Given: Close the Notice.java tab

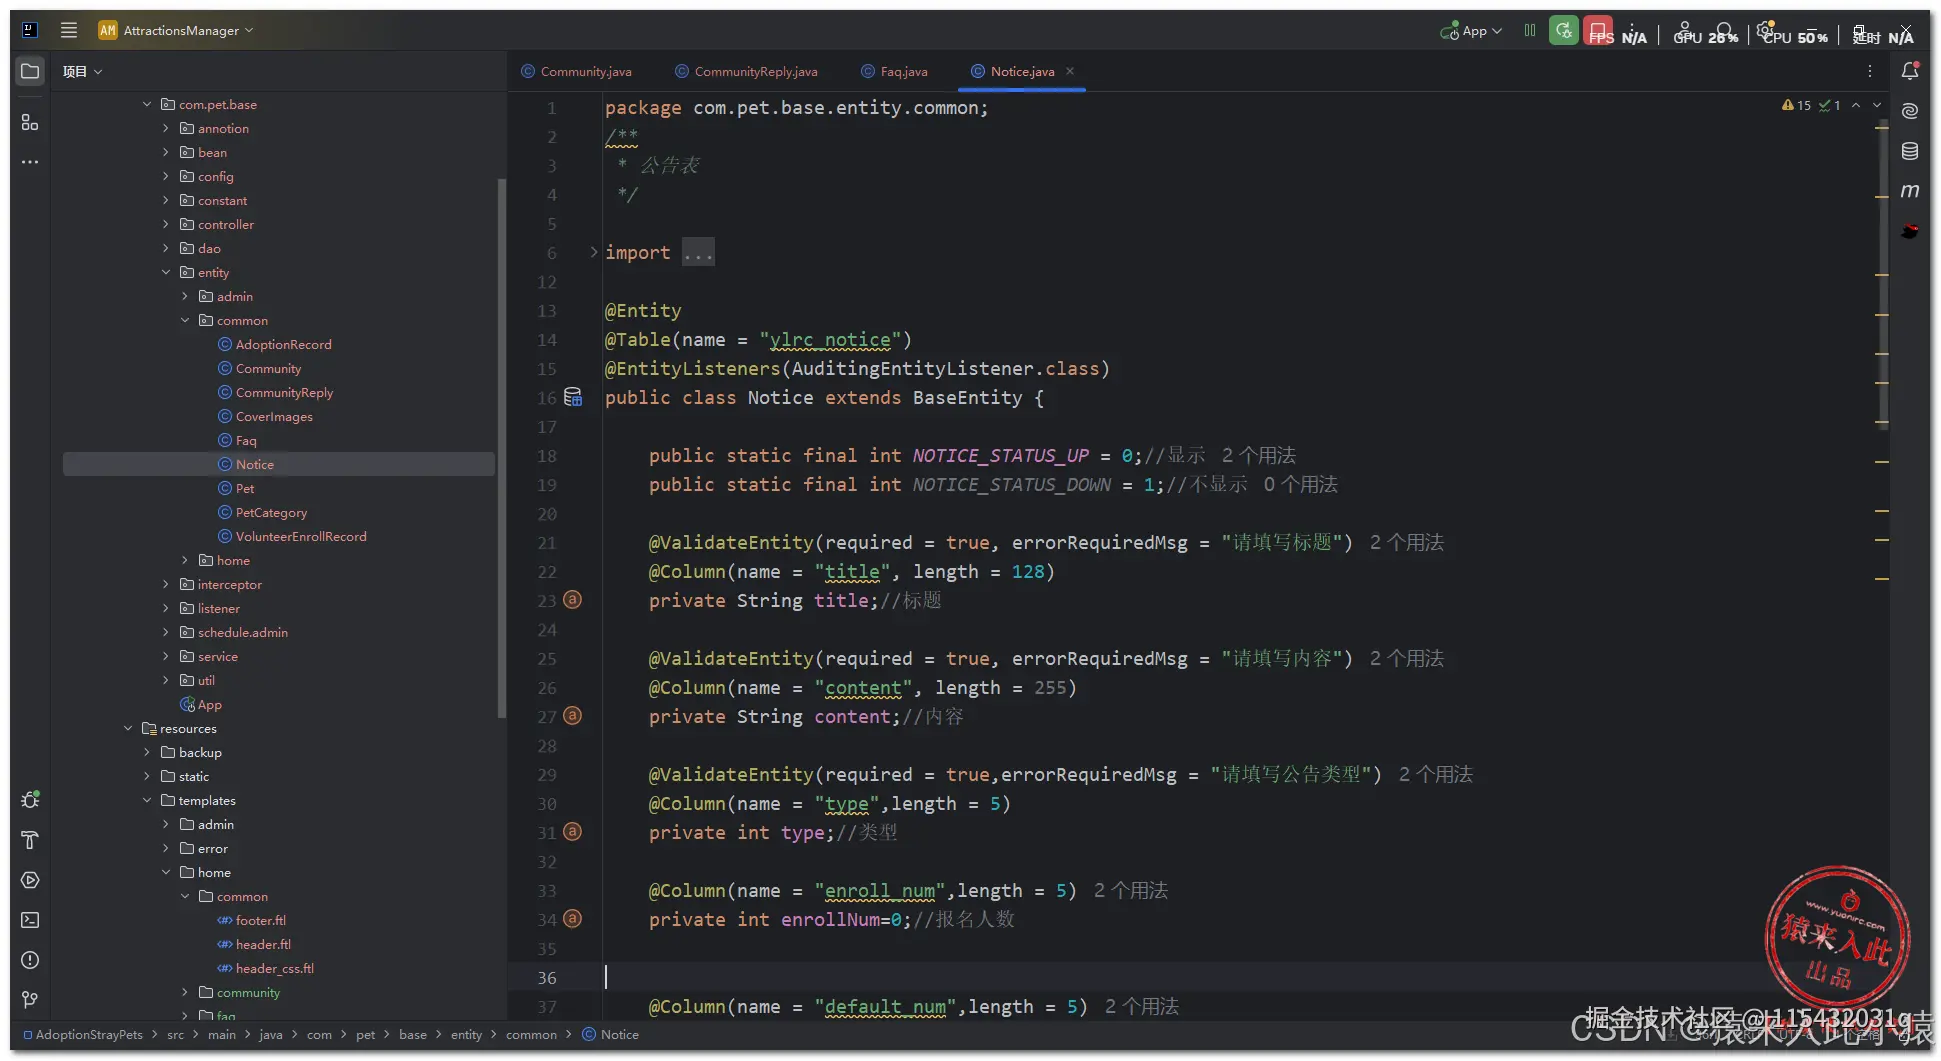Looking at the screenshot, I should [1070, 71].
